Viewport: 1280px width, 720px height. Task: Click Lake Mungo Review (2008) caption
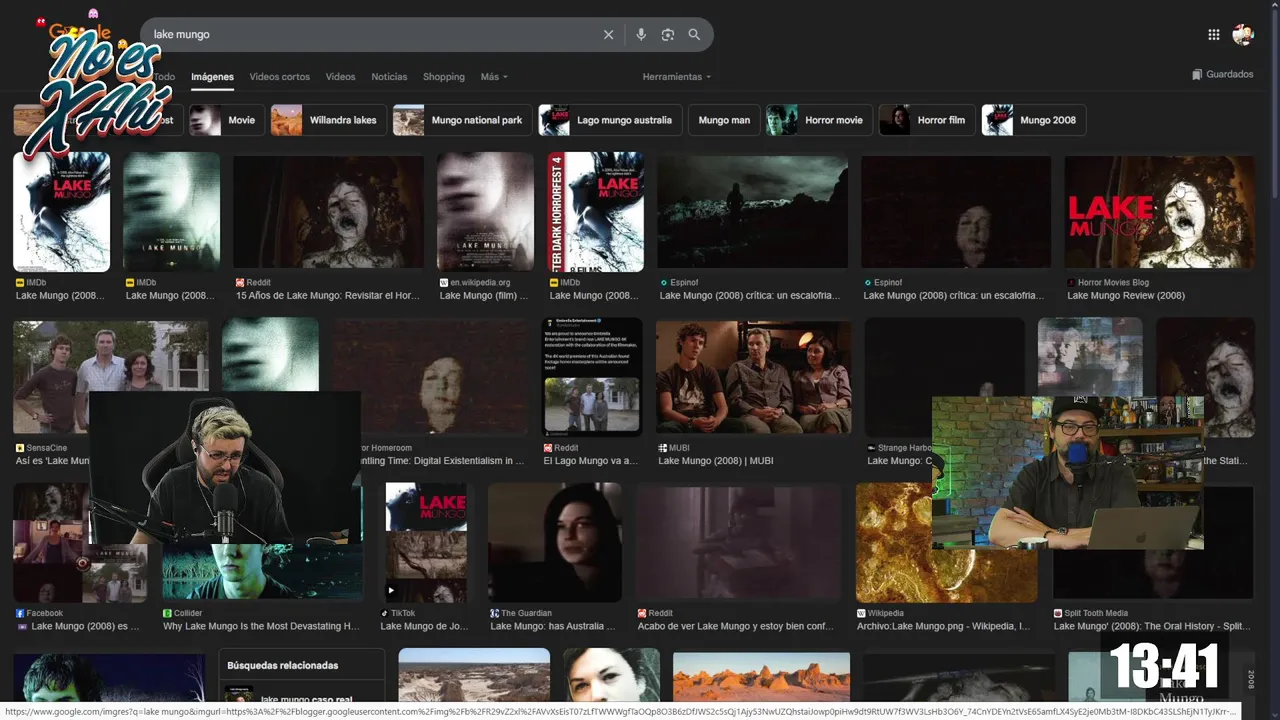click(1126, 296)
